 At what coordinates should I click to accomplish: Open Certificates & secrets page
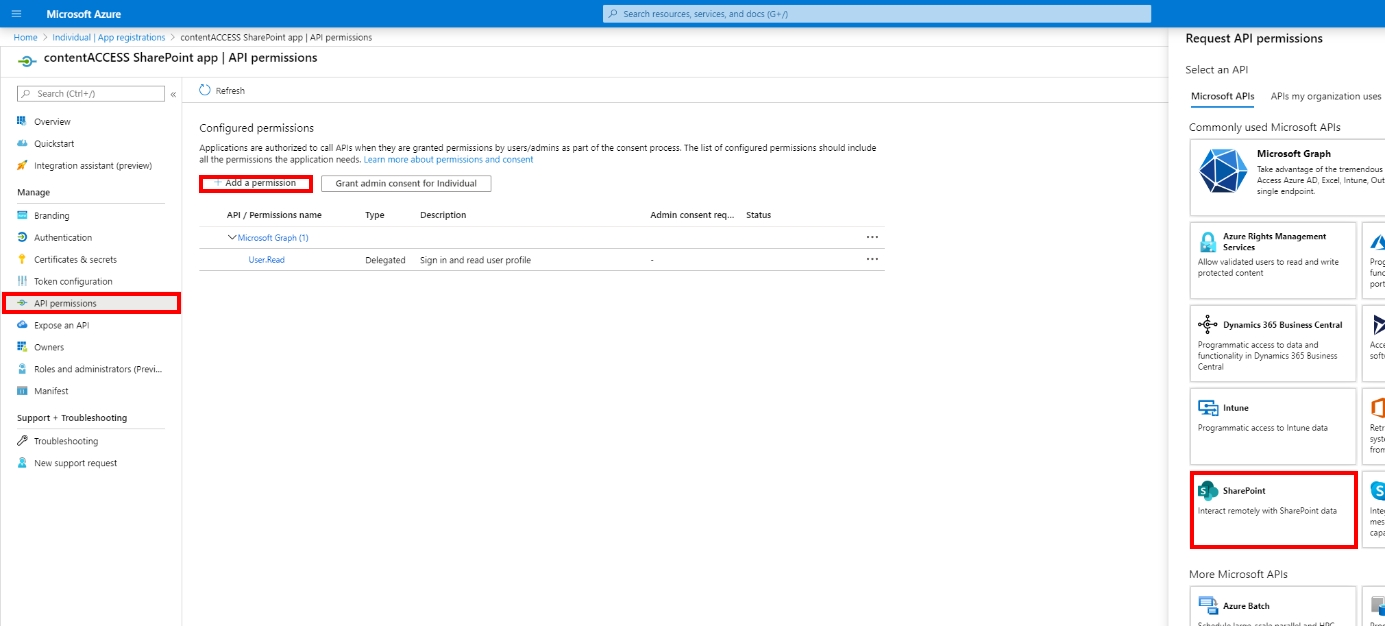(x=75, y=259)
